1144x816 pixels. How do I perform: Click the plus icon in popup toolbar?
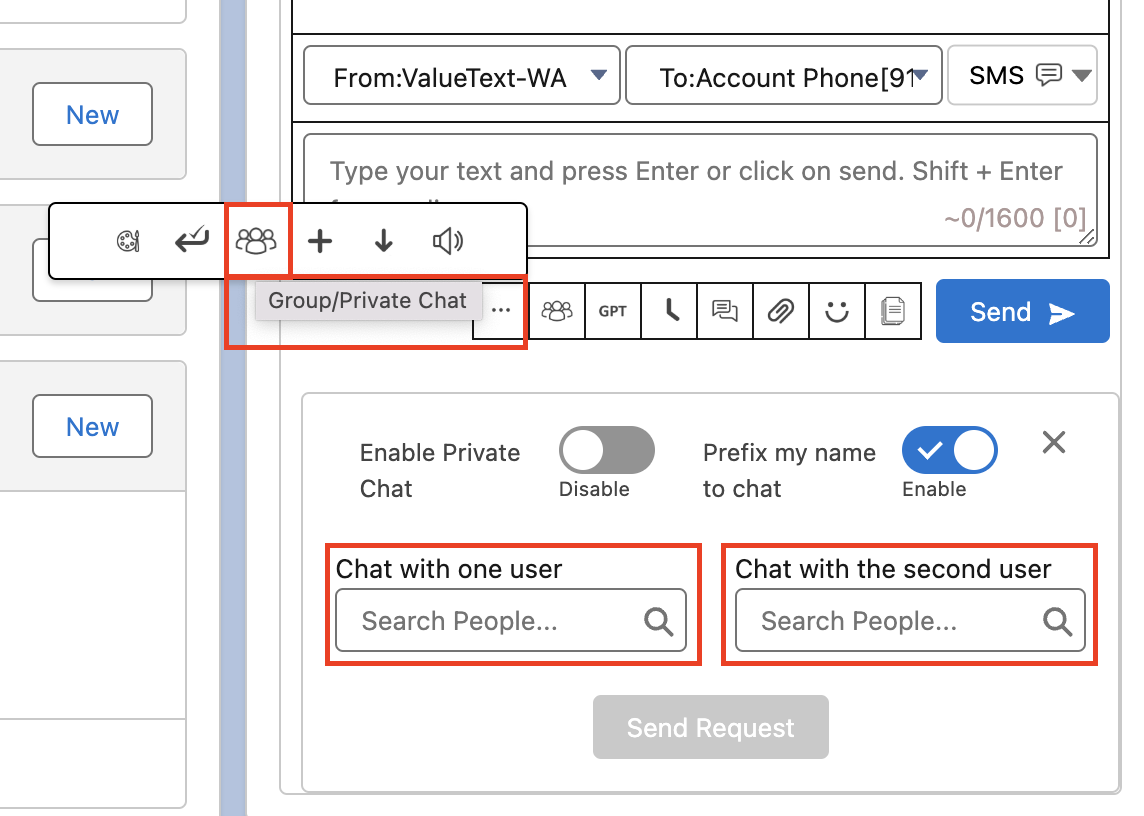coord(320,241)
